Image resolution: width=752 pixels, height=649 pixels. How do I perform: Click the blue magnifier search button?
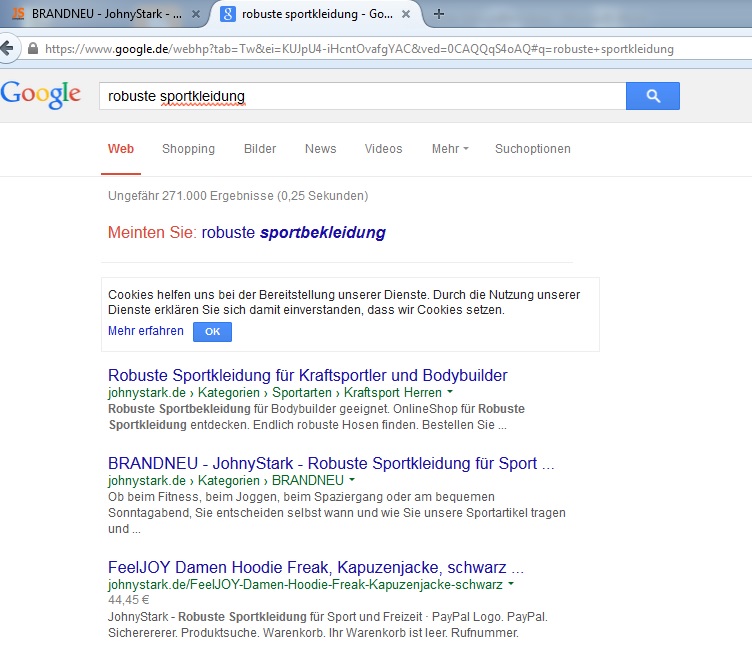click(652, 96)
